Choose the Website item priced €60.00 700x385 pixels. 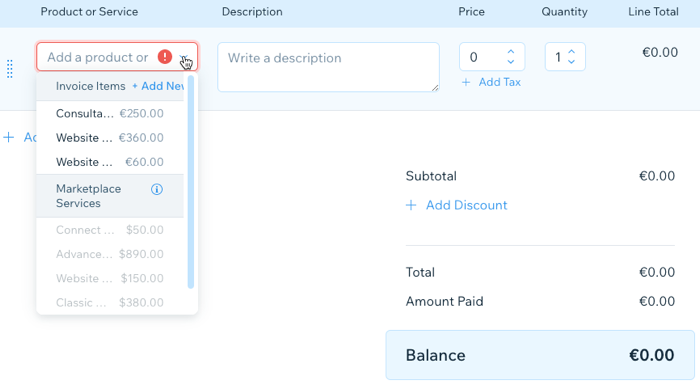click(110, 162)
